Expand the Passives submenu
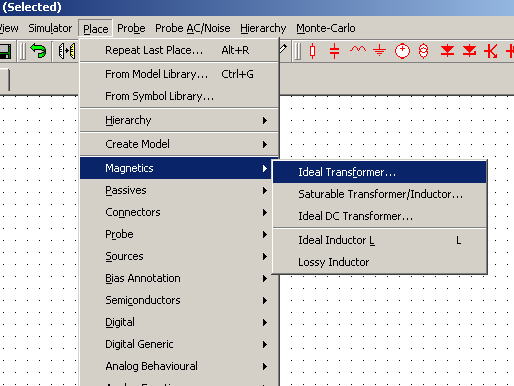 tap(179, 190)
